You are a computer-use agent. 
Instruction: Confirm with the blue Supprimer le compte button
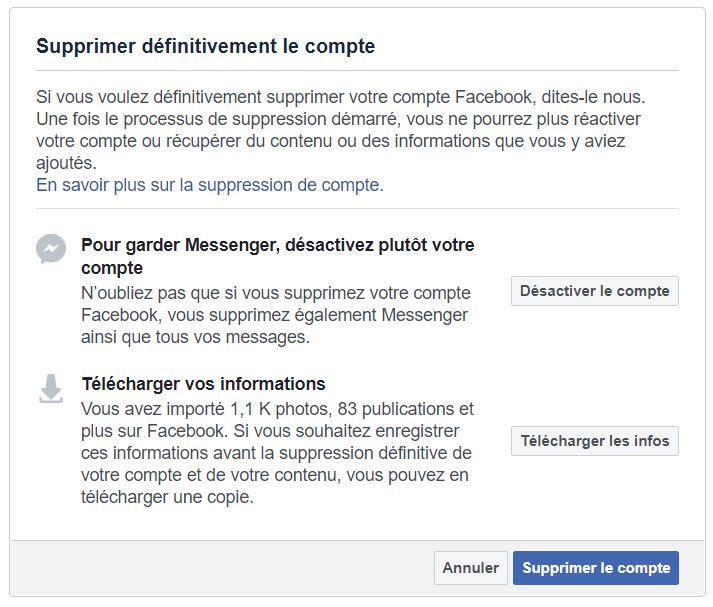(596, 568)
